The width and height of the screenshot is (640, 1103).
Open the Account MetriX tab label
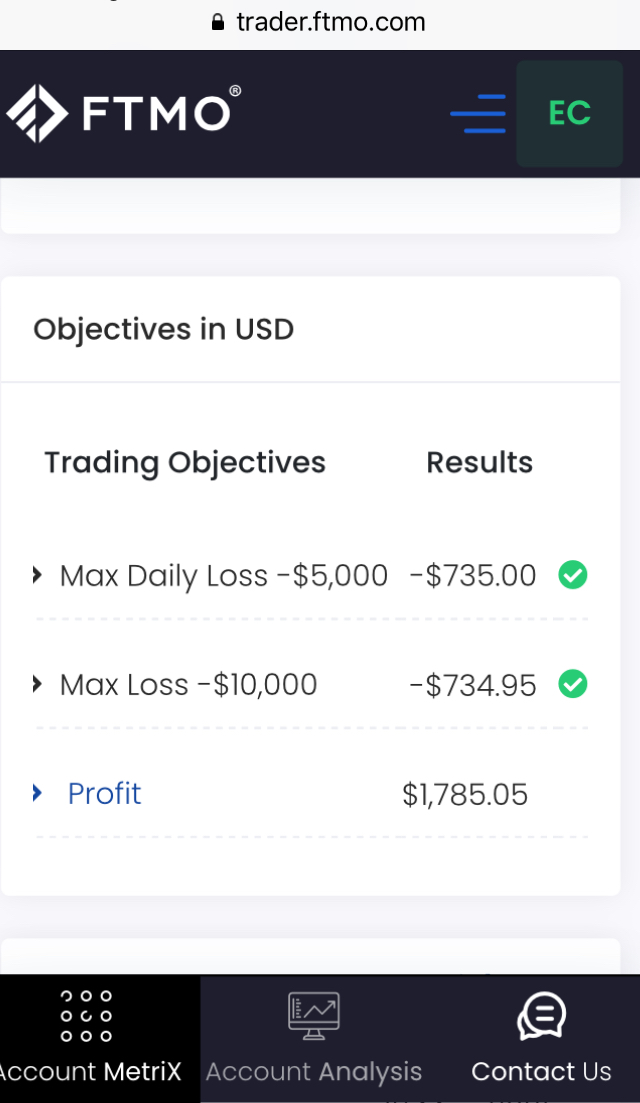(90, 1072)
